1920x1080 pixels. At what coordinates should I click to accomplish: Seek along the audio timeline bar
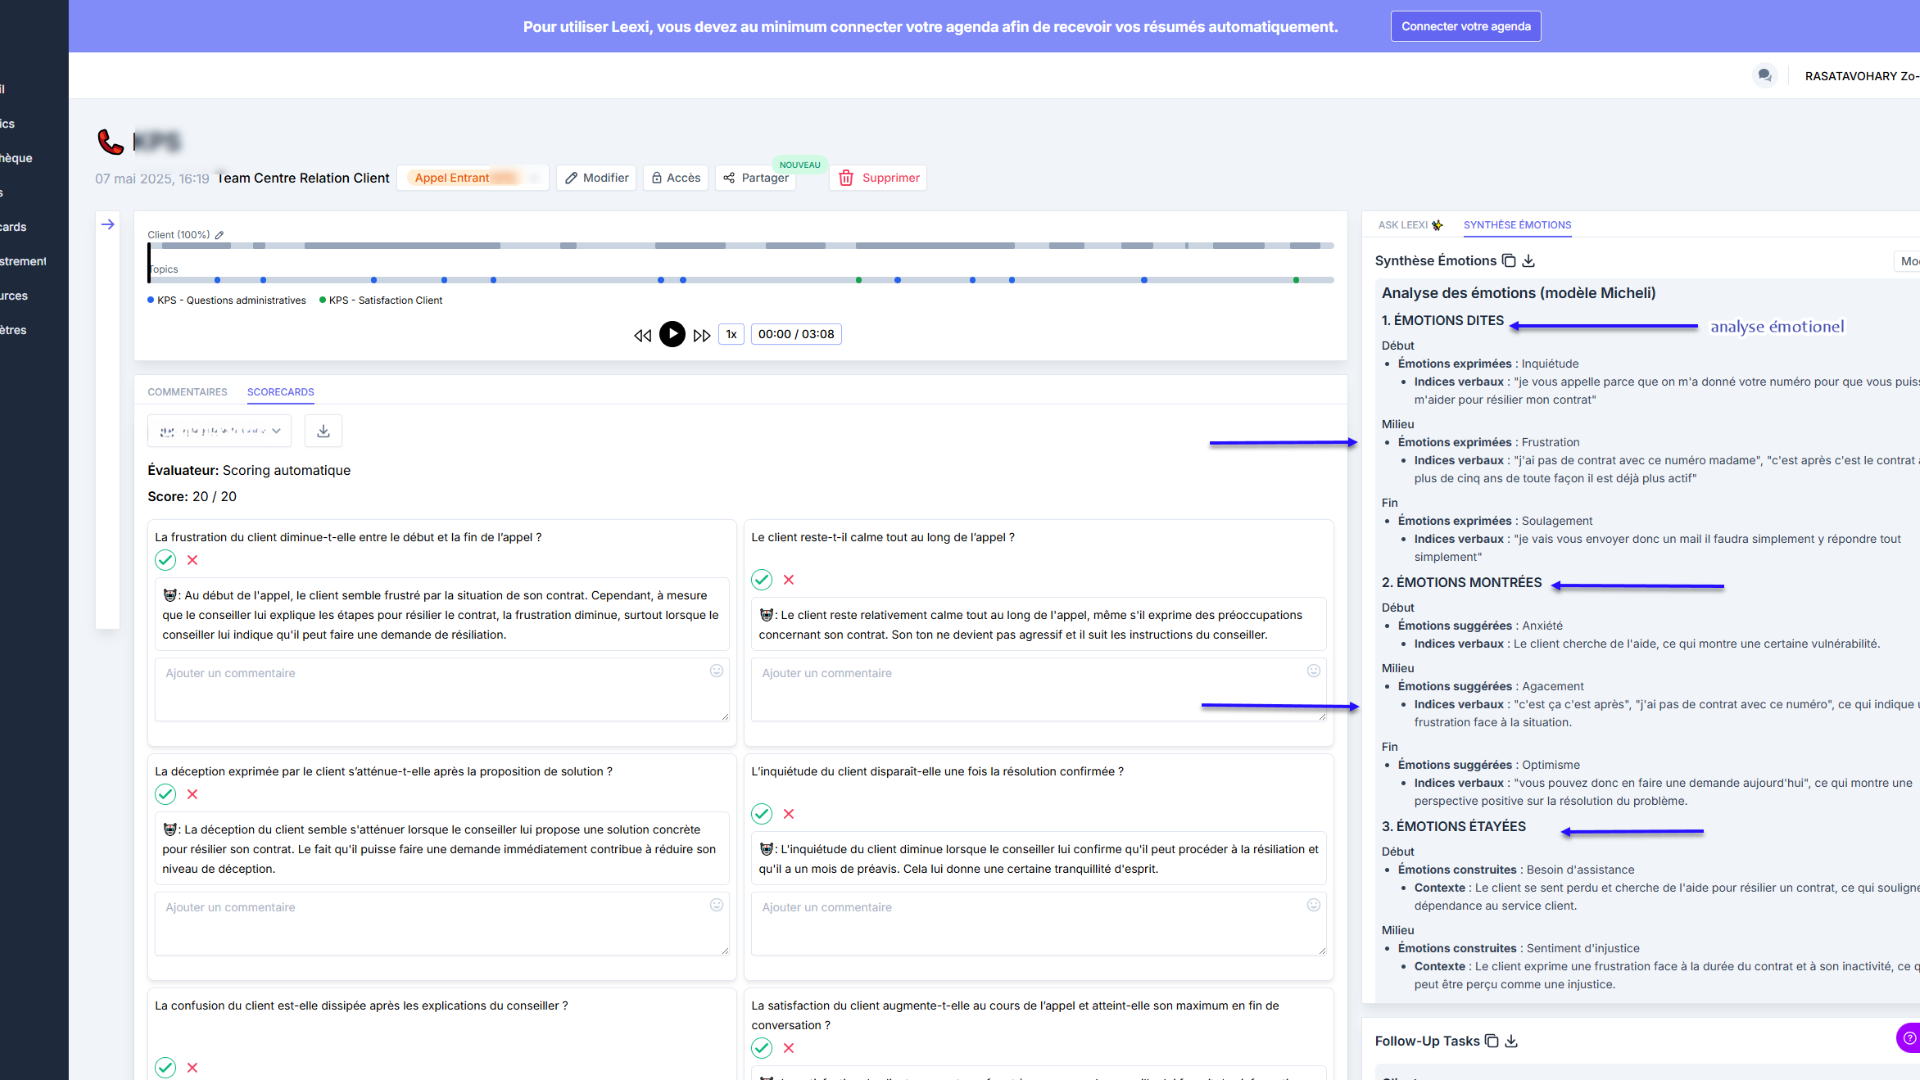(740, 245)
